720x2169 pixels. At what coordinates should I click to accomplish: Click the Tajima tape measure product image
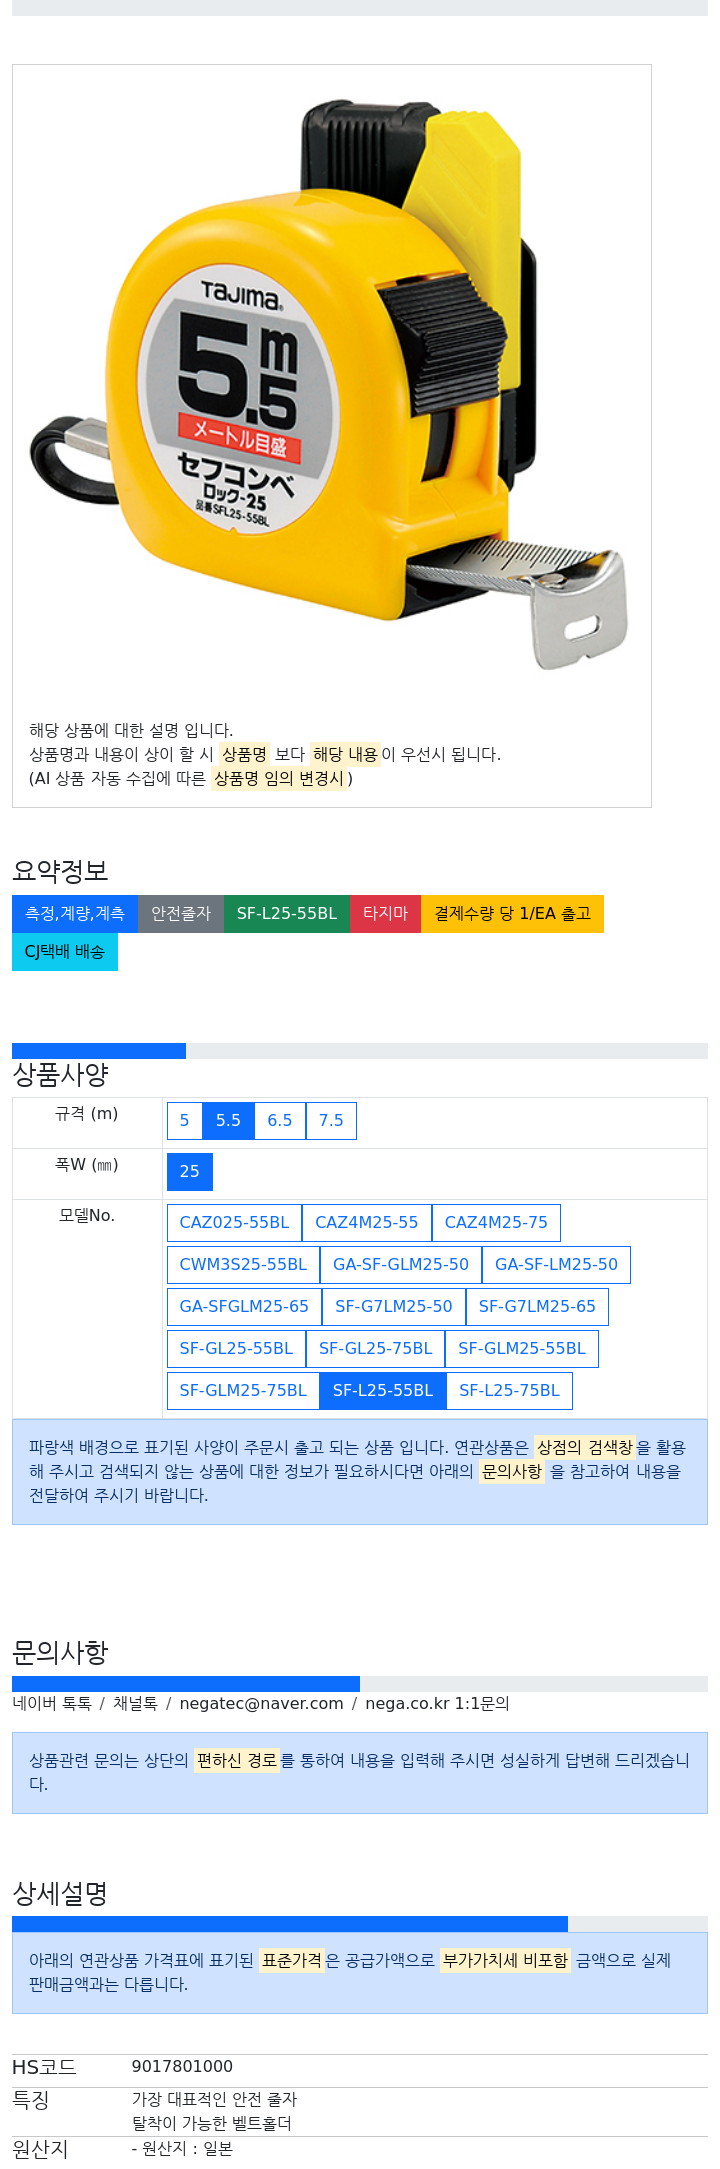[331, 385]
